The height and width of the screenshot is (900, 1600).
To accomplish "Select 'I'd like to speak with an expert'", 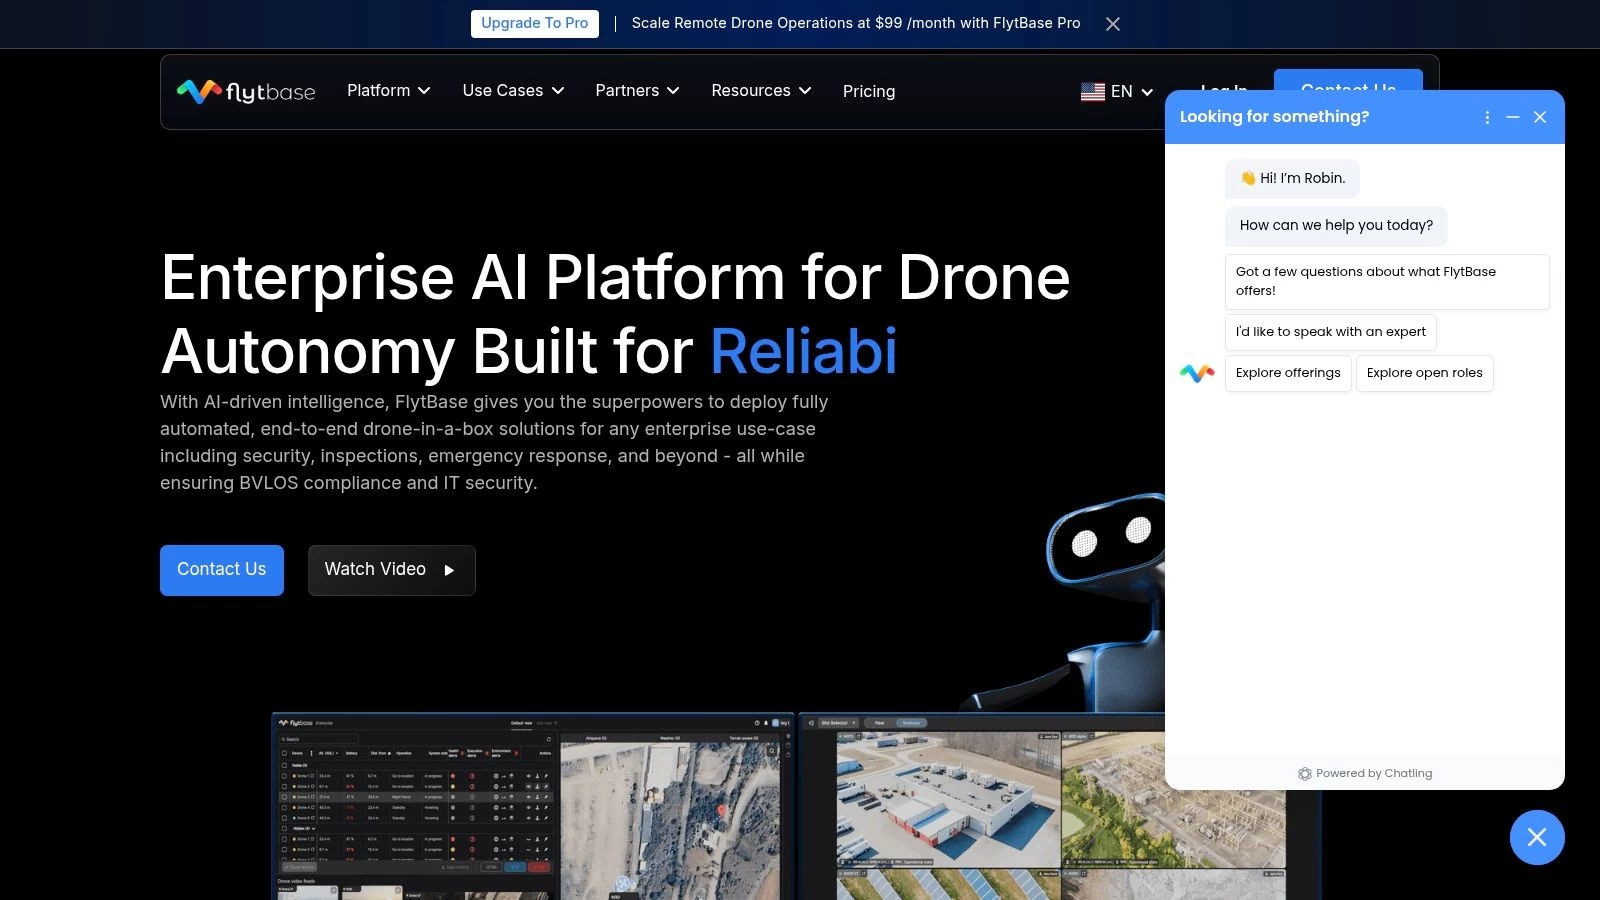I will [x=1331, y=332].
